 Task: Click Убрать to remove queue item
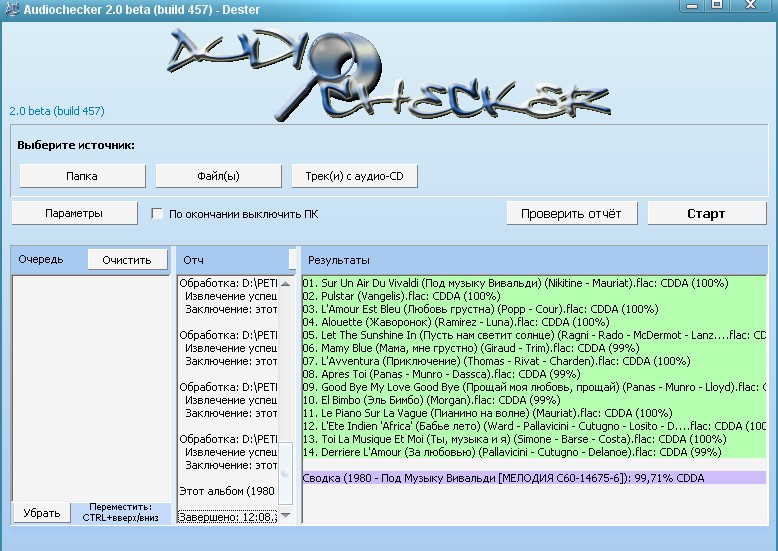pyautogui.click(x=42, y=512)
